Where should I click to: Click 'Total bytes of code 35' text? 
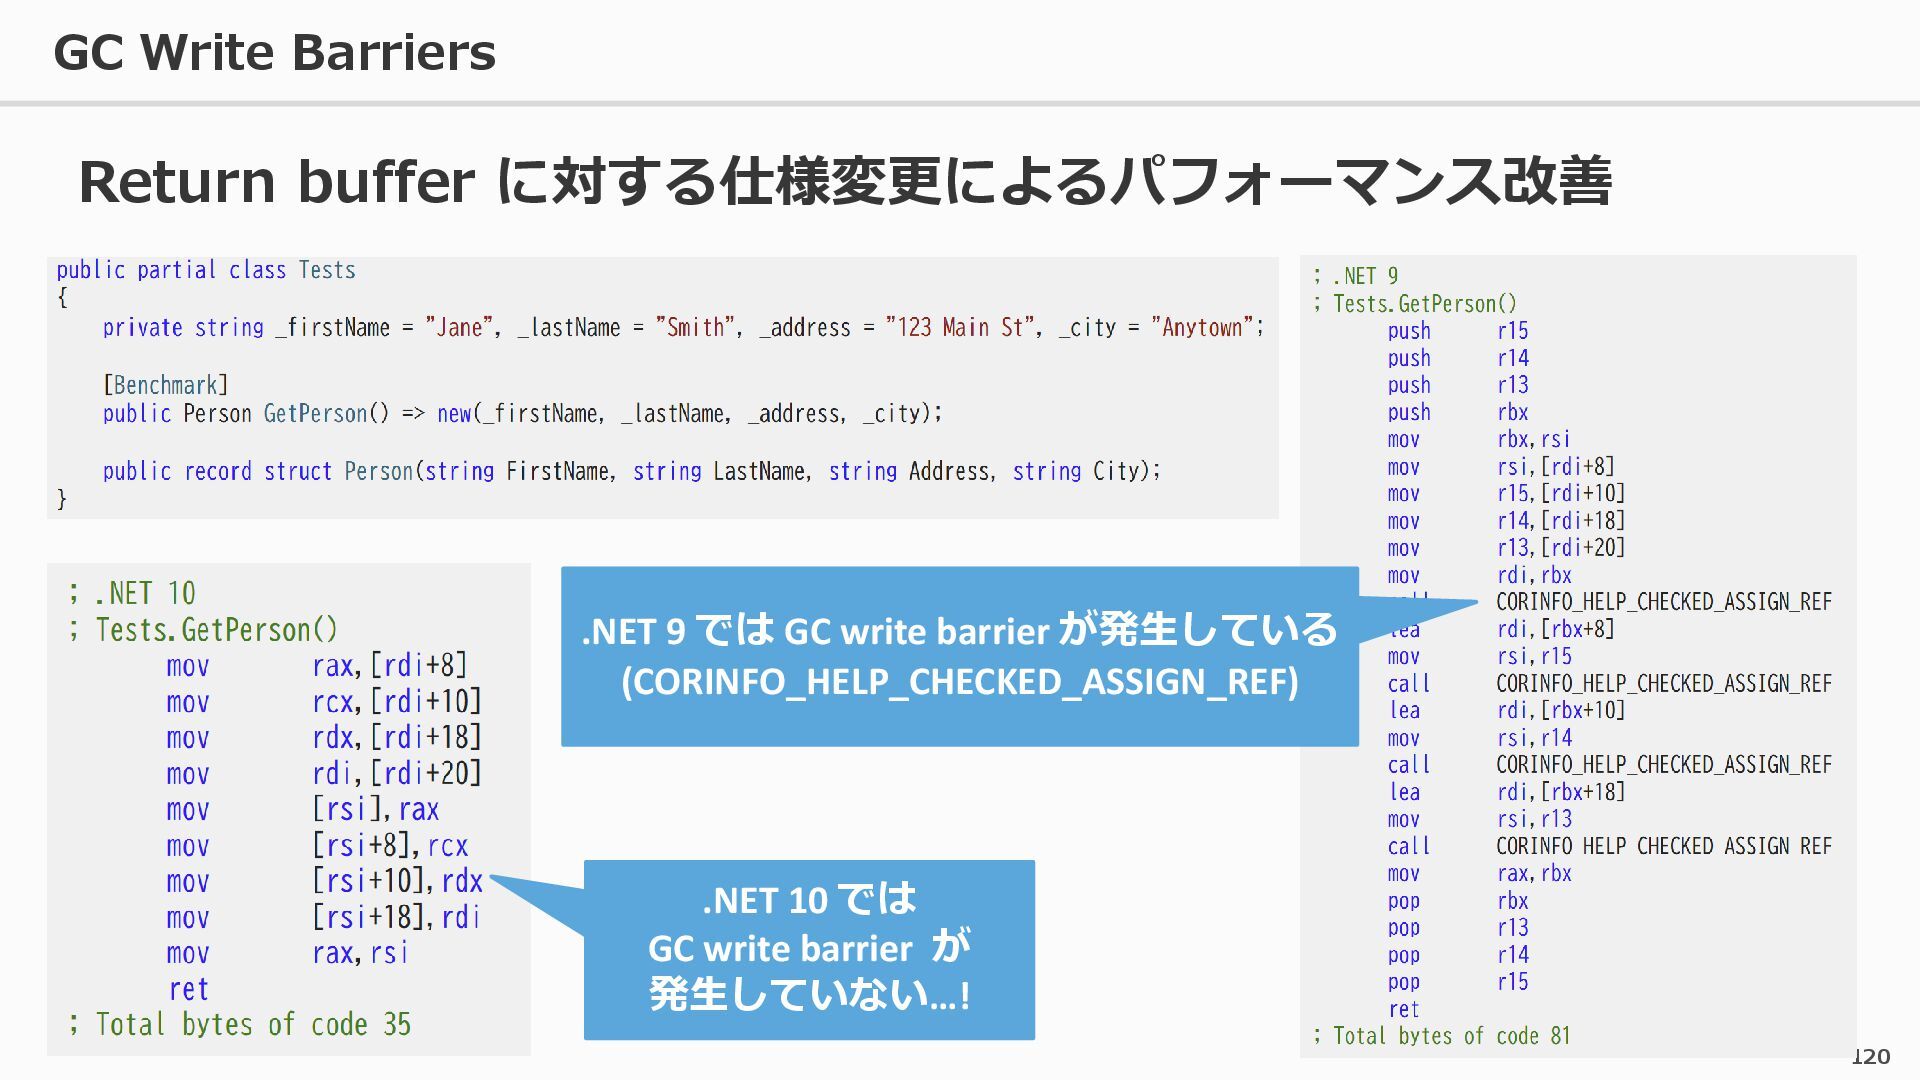pos(240,1024)
